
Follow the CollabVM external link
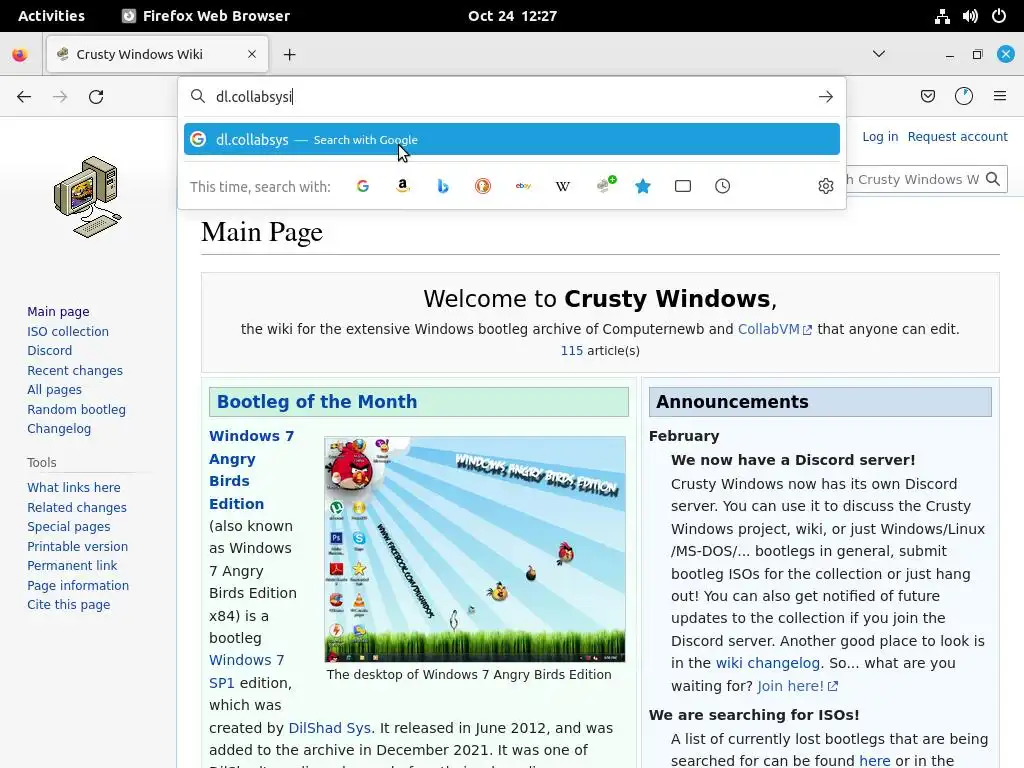coord(775,329)
